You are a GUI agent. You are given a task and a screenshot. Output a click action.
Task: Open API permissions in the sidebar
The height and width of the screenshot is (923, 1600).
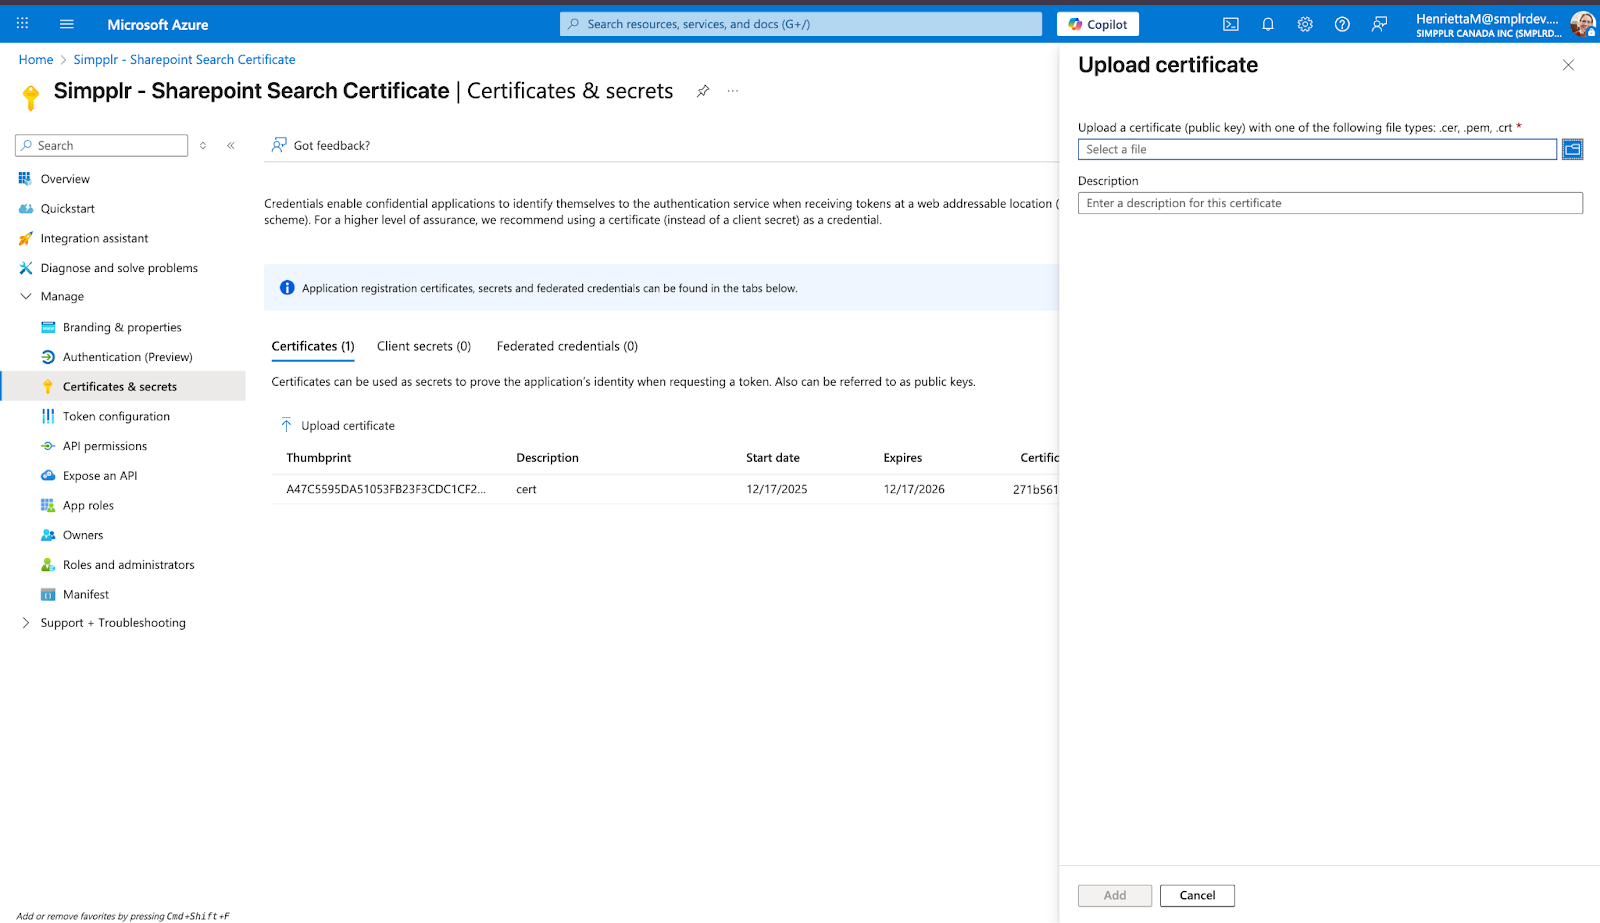click(105, 446)
